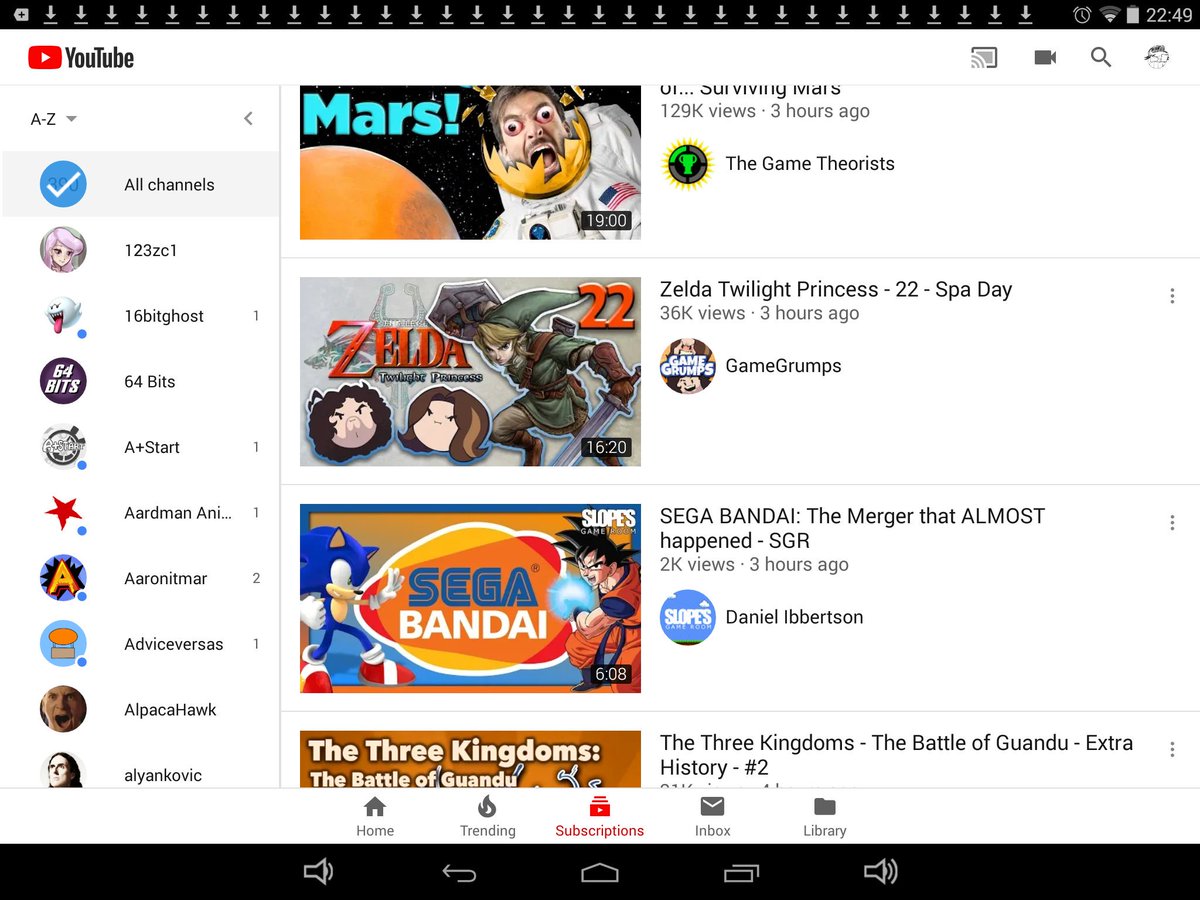Tap the Slopes Game Room channel icon
1200x900 pixels.
pyautogui.click(x=688, y=617)
